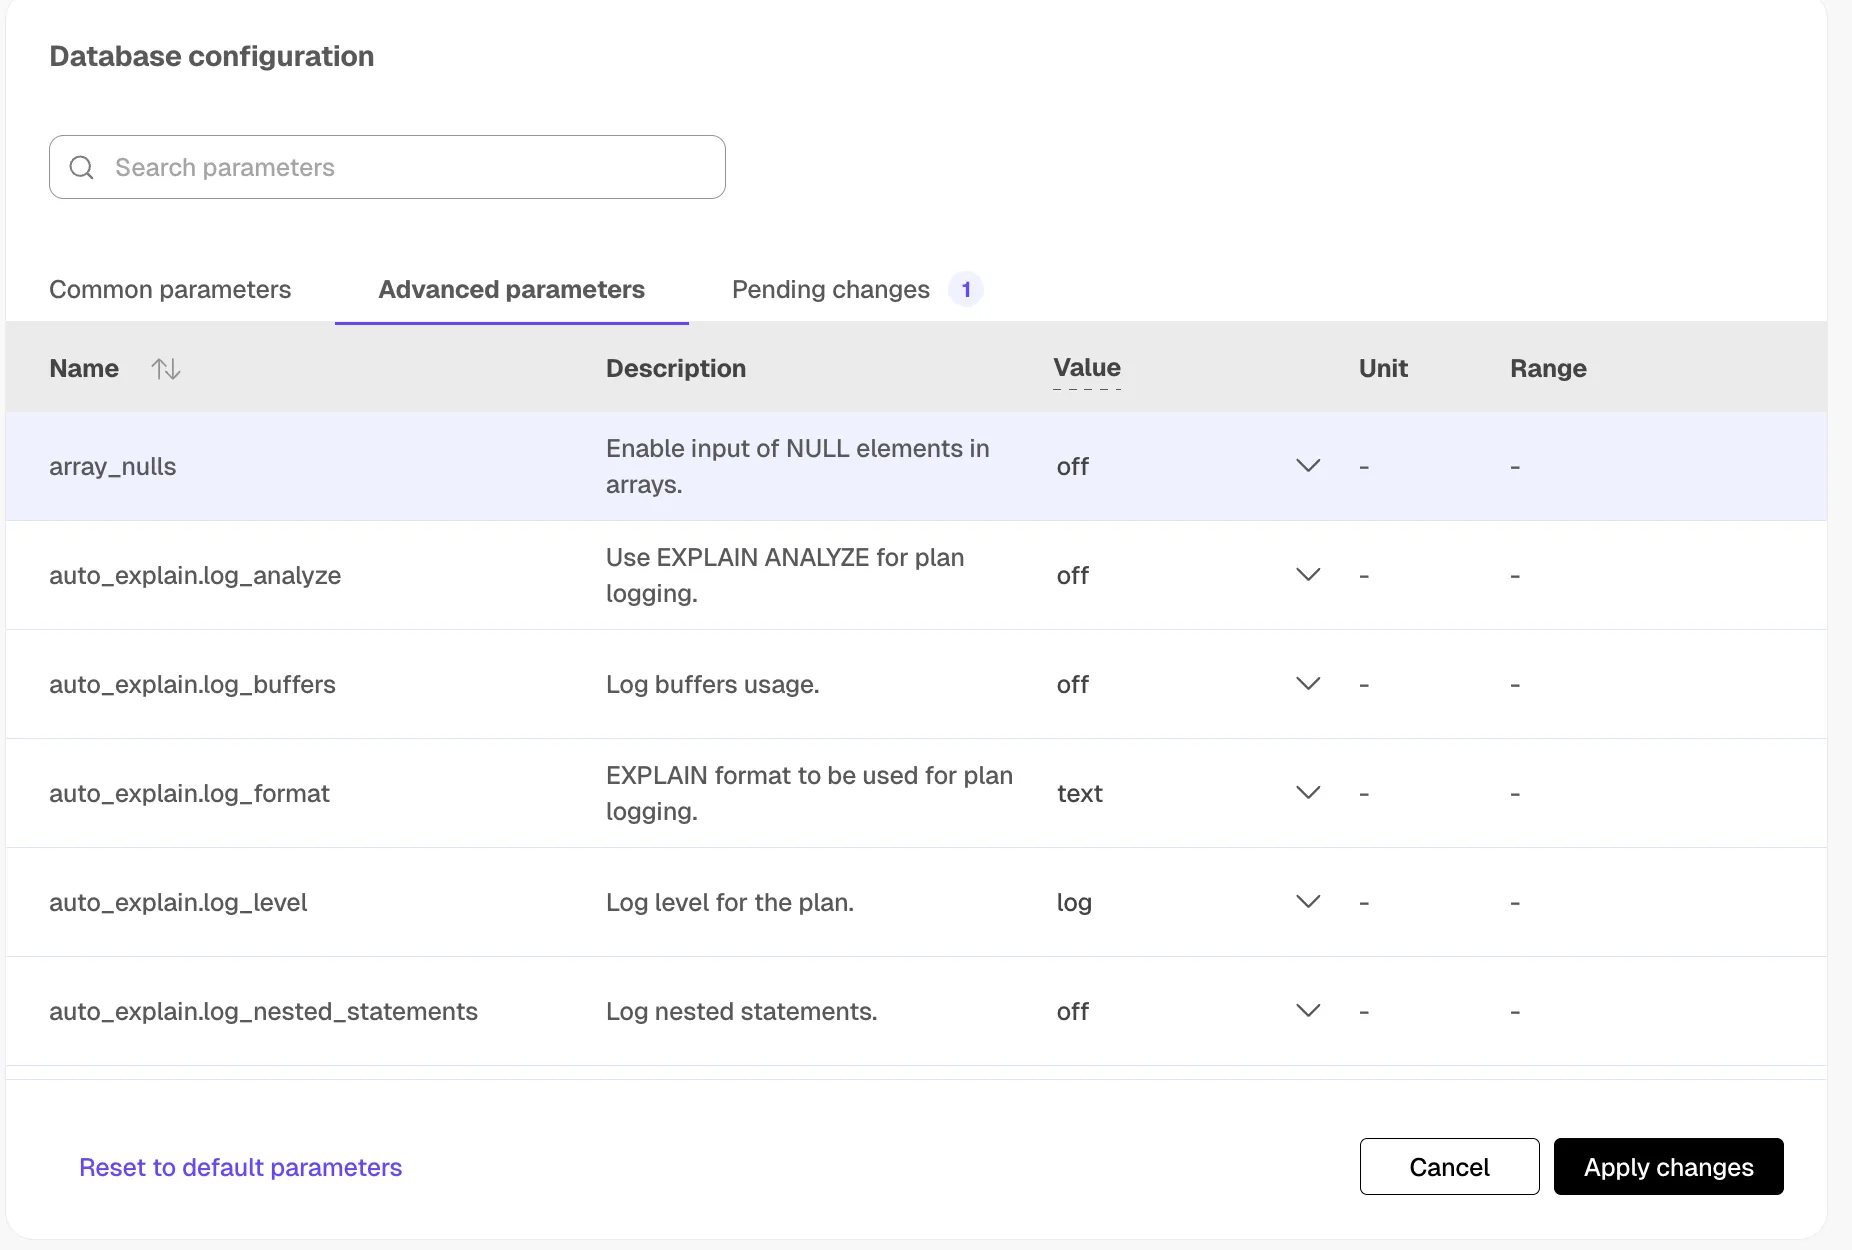
Task: Click 'Log nested statements.' description
Action: tap(742, 1012)
